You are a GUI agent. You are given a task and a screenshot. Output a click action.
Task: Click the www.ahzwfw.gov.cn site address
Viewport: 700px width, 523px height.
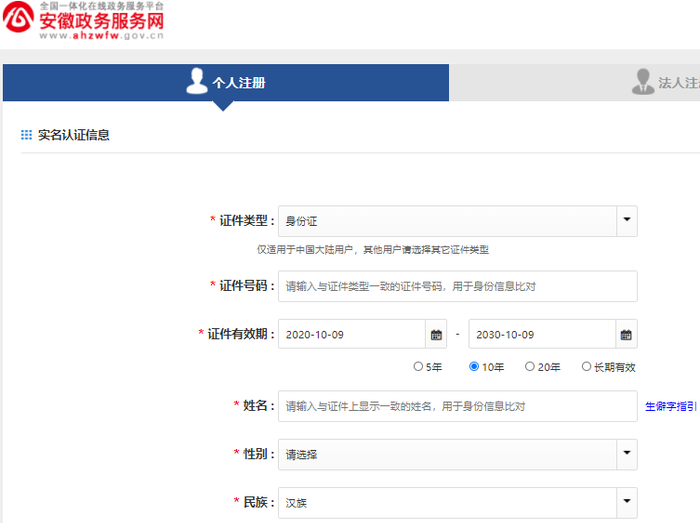pyautogui.click(x=102, y=35)
